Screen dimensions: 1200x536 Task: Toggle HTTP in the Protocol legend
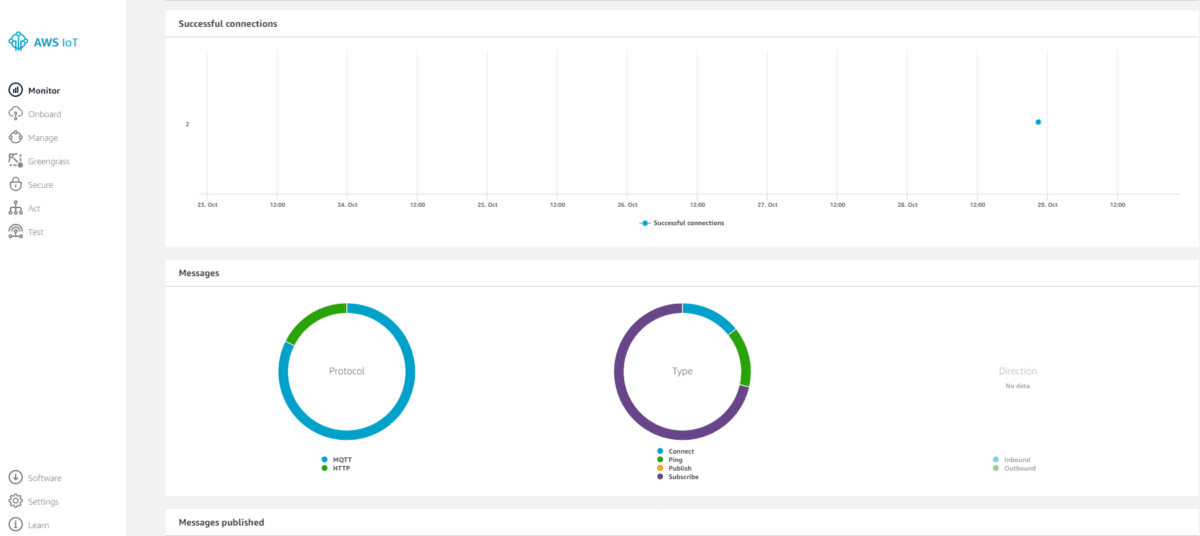pos(335,468)
